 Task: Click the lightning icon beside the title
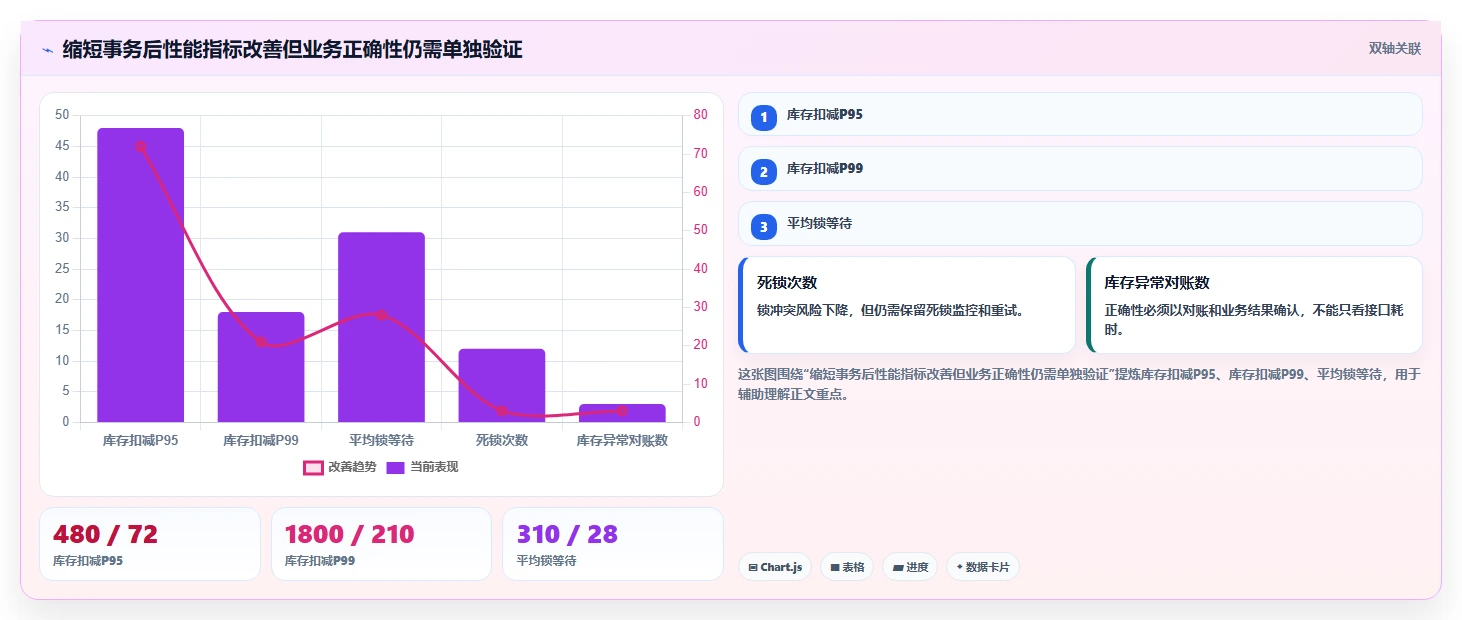[x=47, y=49]
